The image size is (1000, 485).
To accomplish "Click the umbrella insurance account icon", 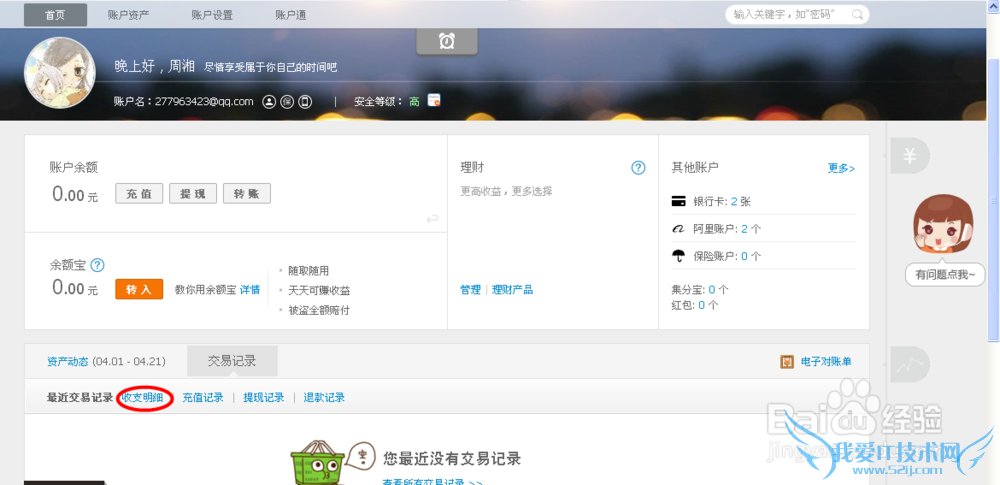I will [x=679, y=256].
